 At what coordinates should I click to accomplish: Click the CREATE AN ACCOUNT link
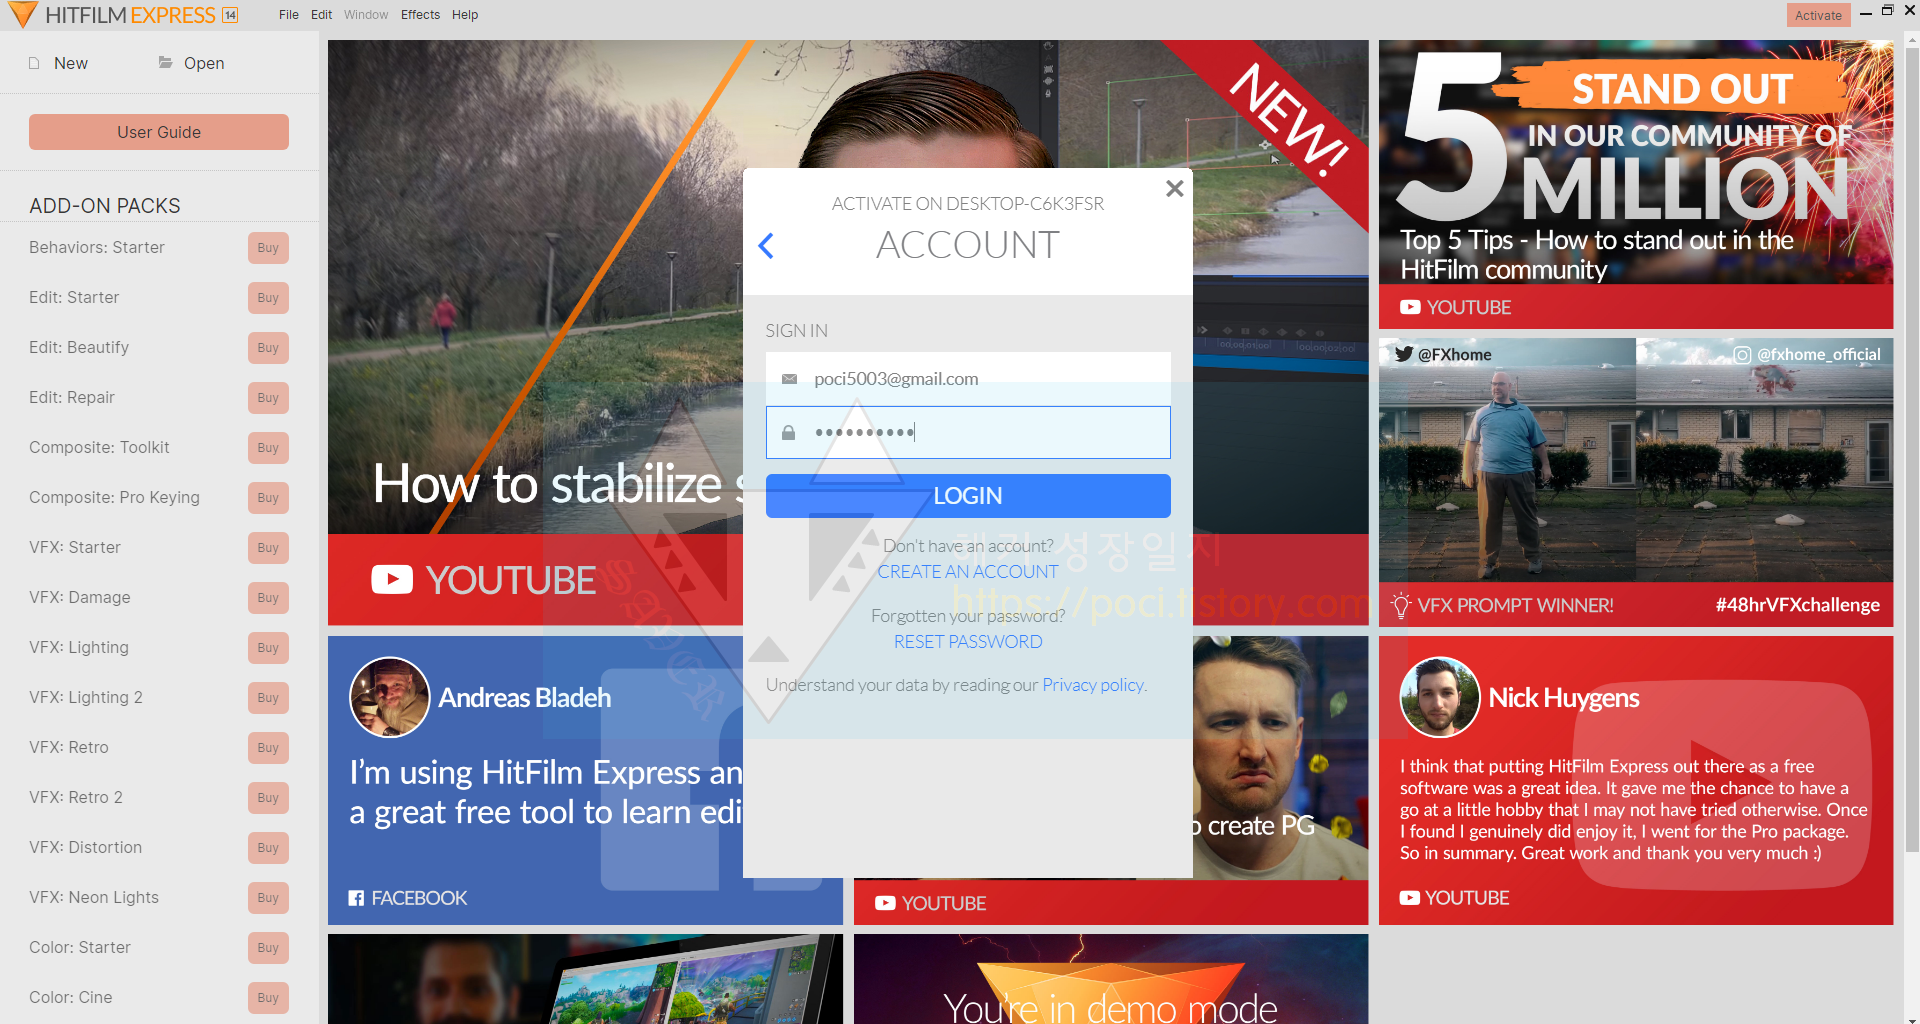coord(968,572)
